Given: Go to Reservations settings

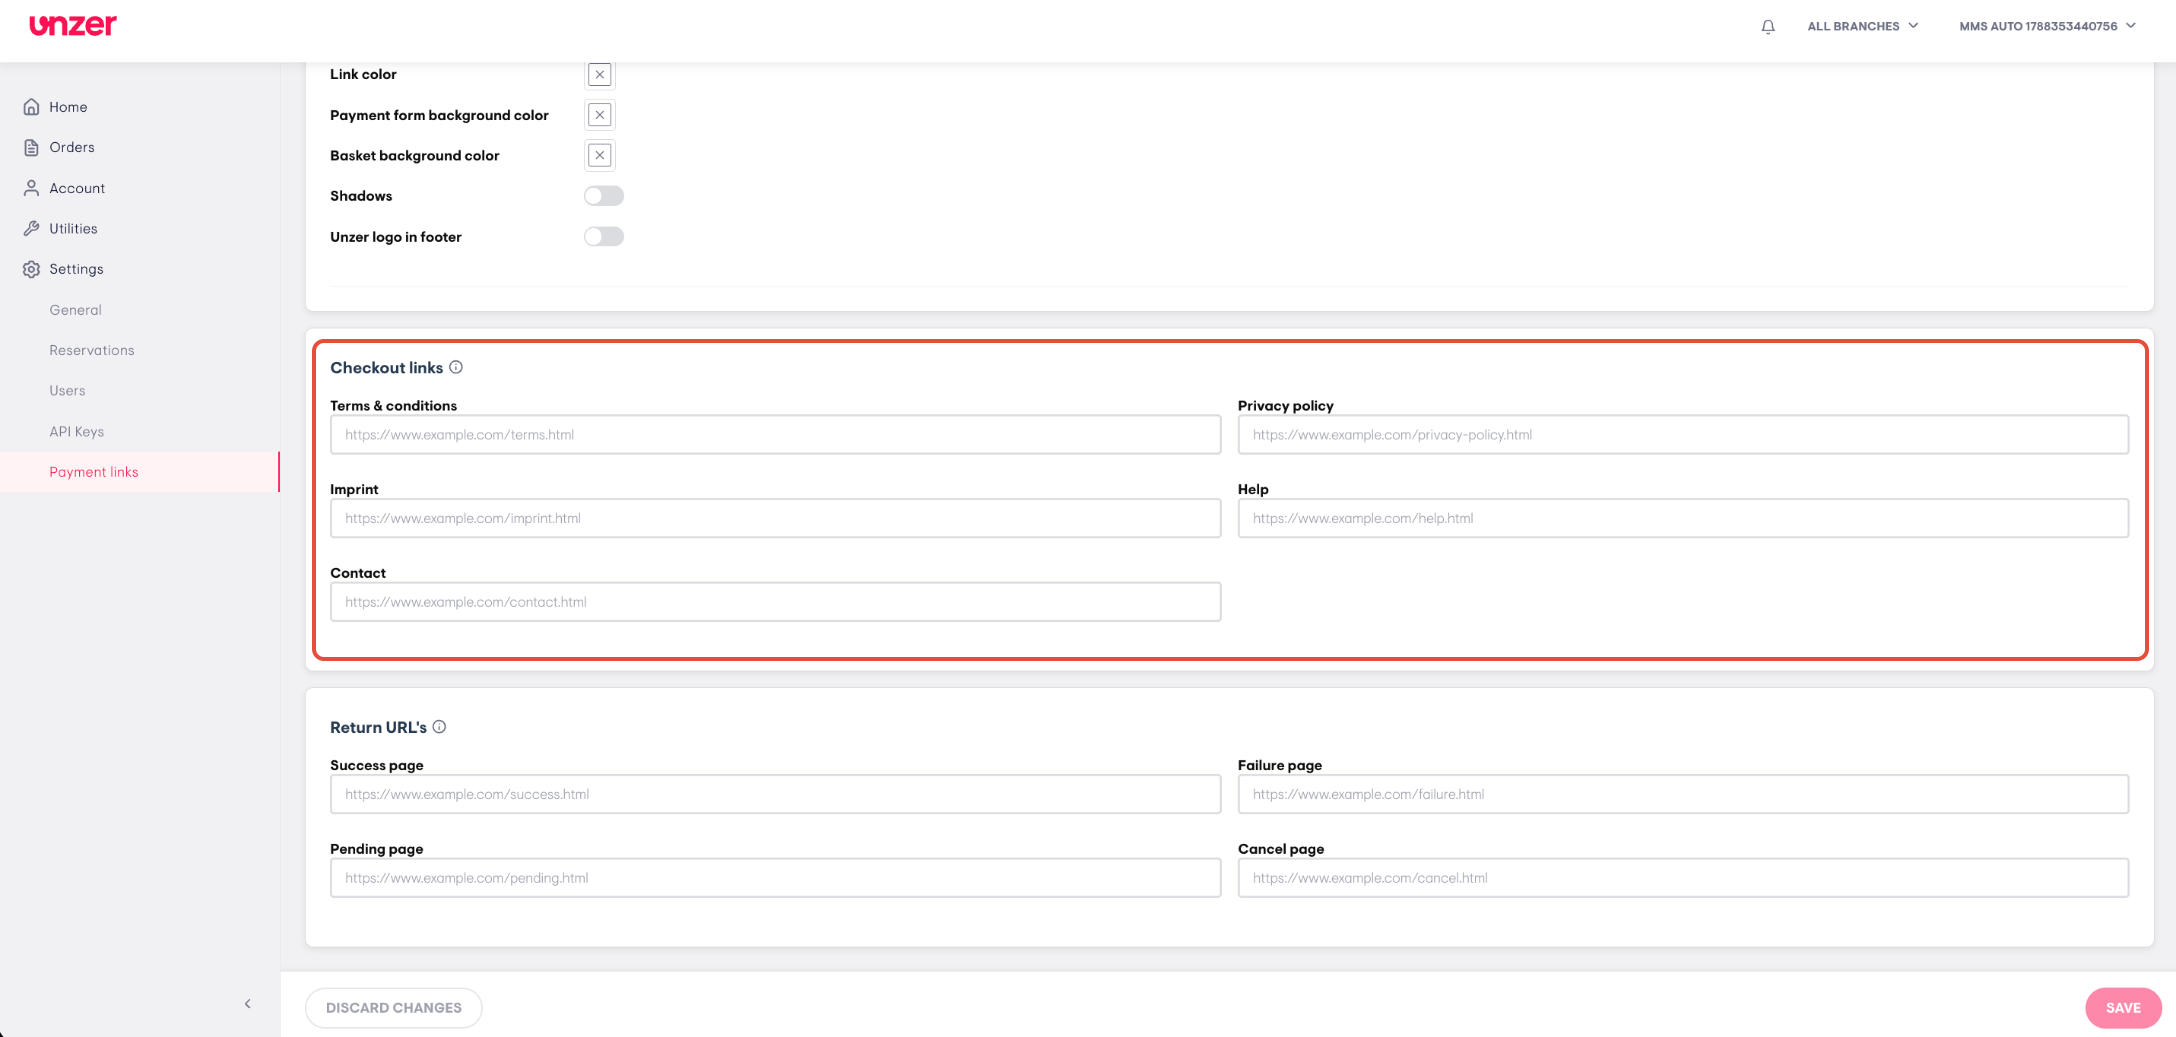Looking at the screenshot, I should 92,350.
